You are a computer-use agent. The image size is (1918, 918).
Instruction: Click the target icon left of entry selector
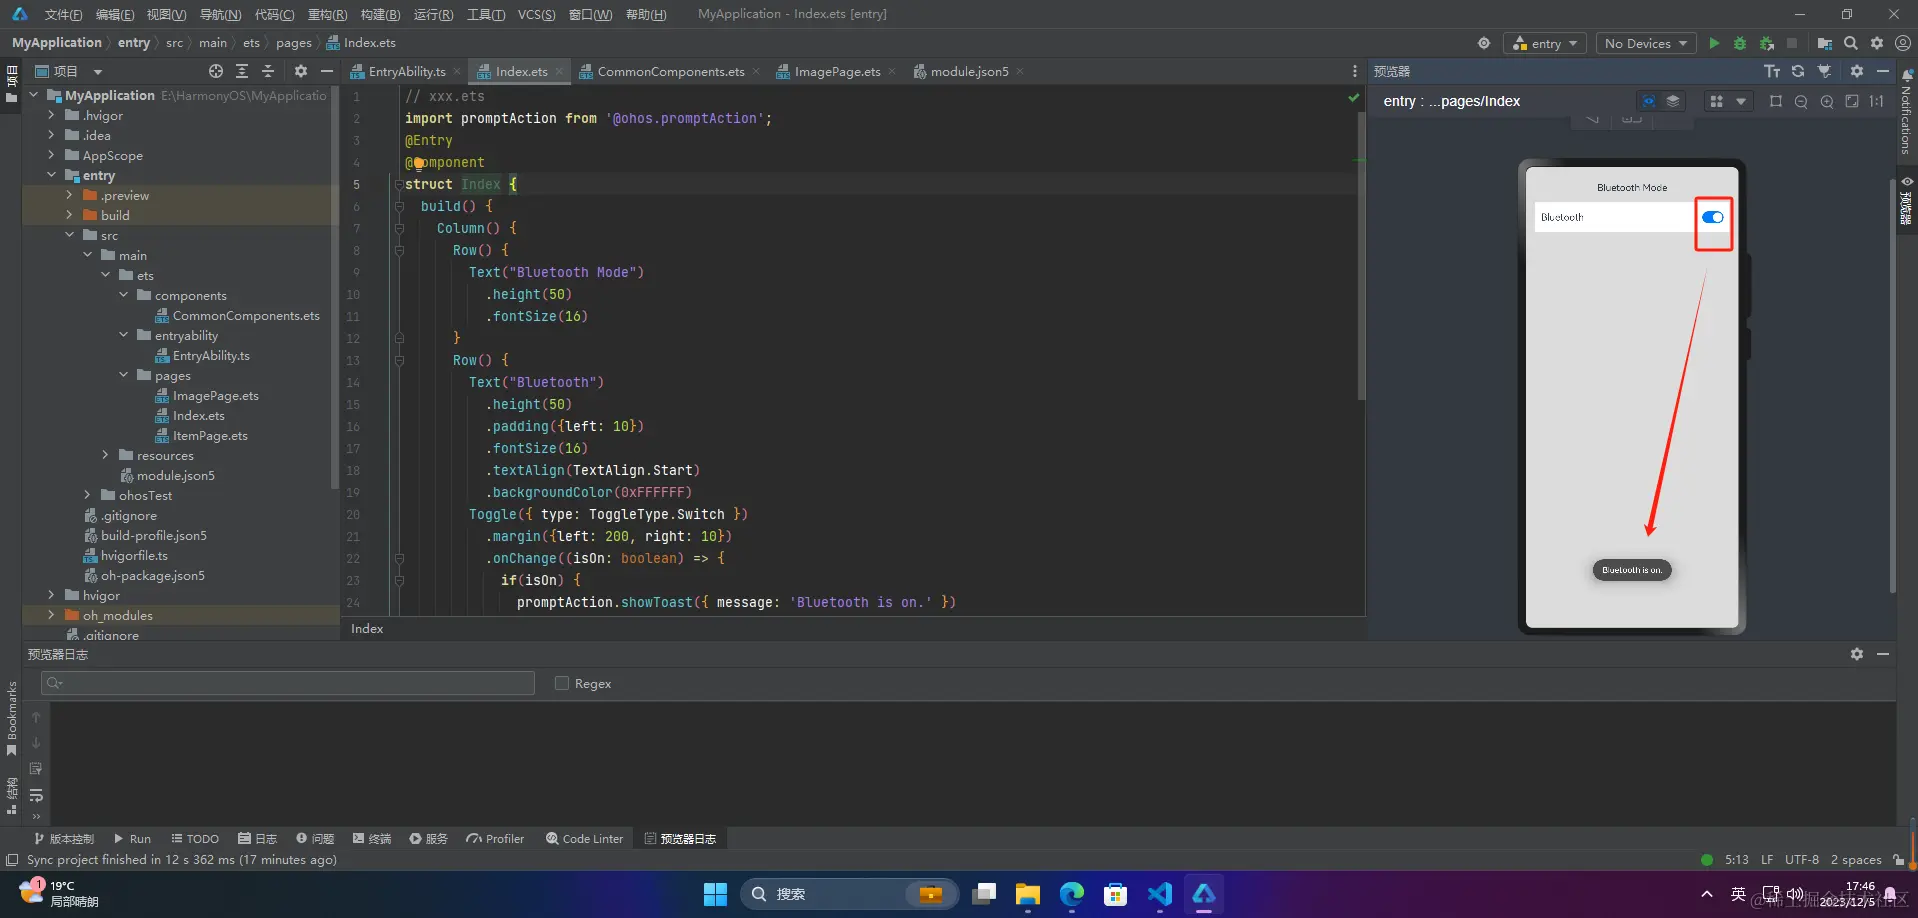[1484, 43]
